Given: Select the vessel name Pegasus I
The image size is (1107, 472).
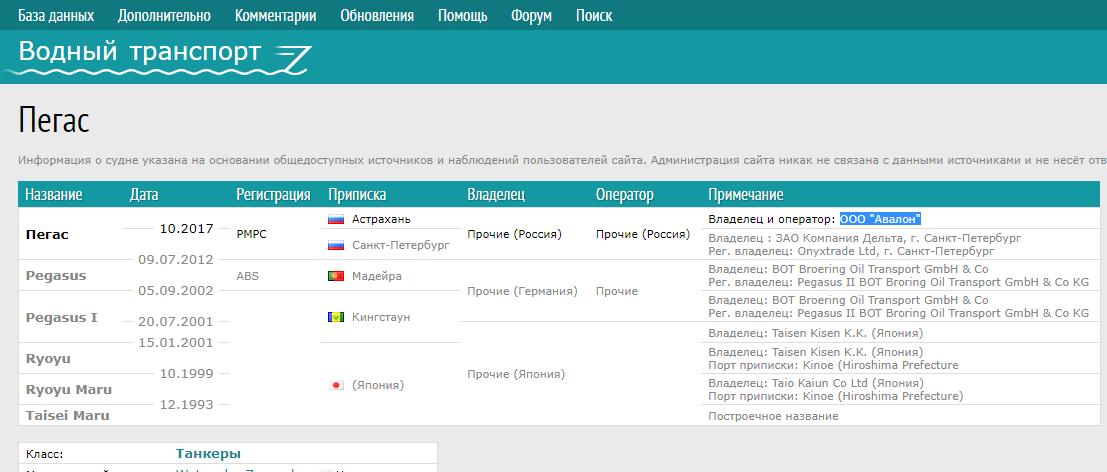Looking at the screenshot, I should [61, 317].
